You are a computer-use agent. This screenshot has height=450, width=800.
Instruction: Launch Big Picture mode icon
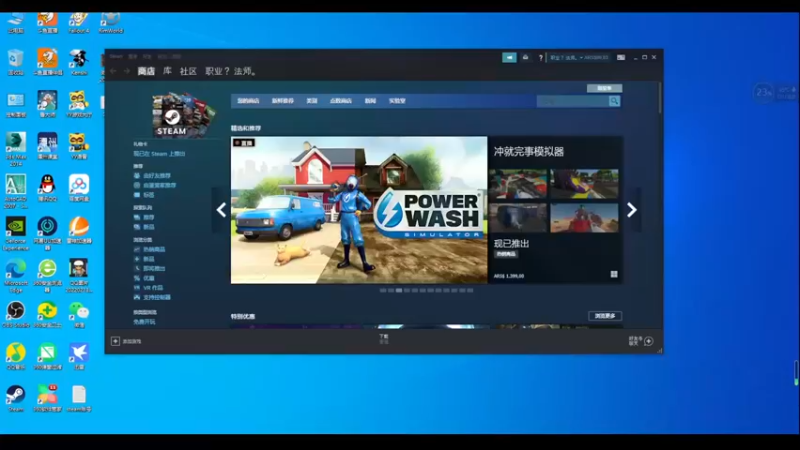621,58
